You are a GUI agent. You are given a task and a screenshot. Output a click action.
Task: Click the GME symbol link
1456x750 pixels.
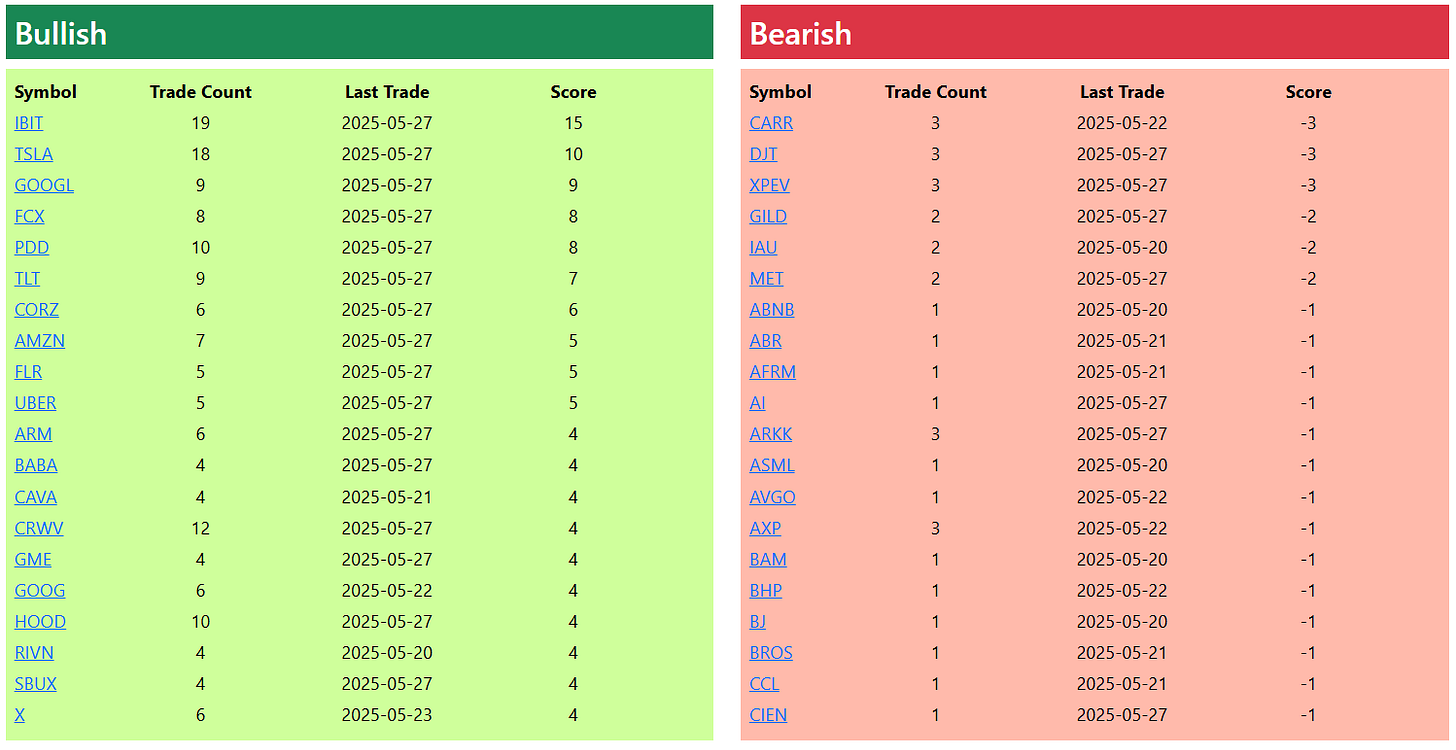(x=33, y=559)
